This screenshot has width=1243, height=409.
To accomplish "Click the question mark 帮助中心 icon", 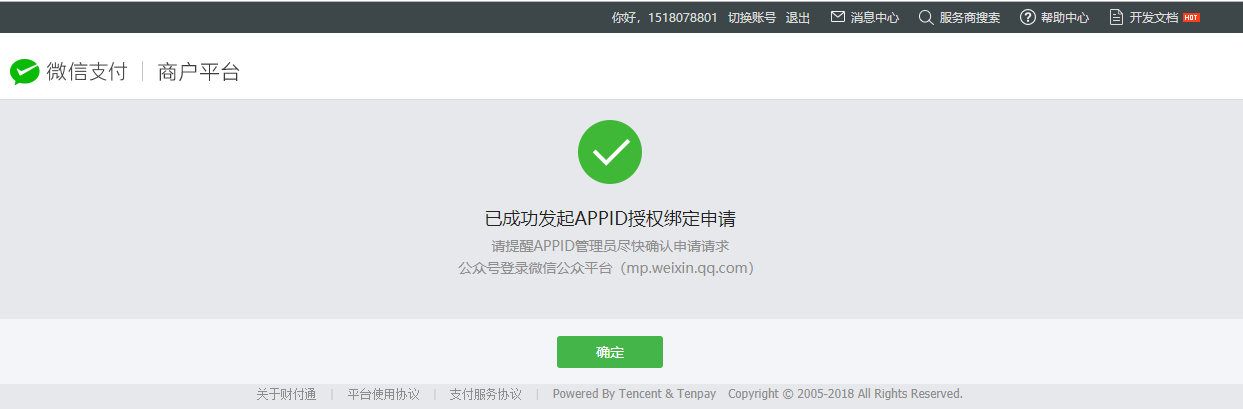I will [1027, 17].
